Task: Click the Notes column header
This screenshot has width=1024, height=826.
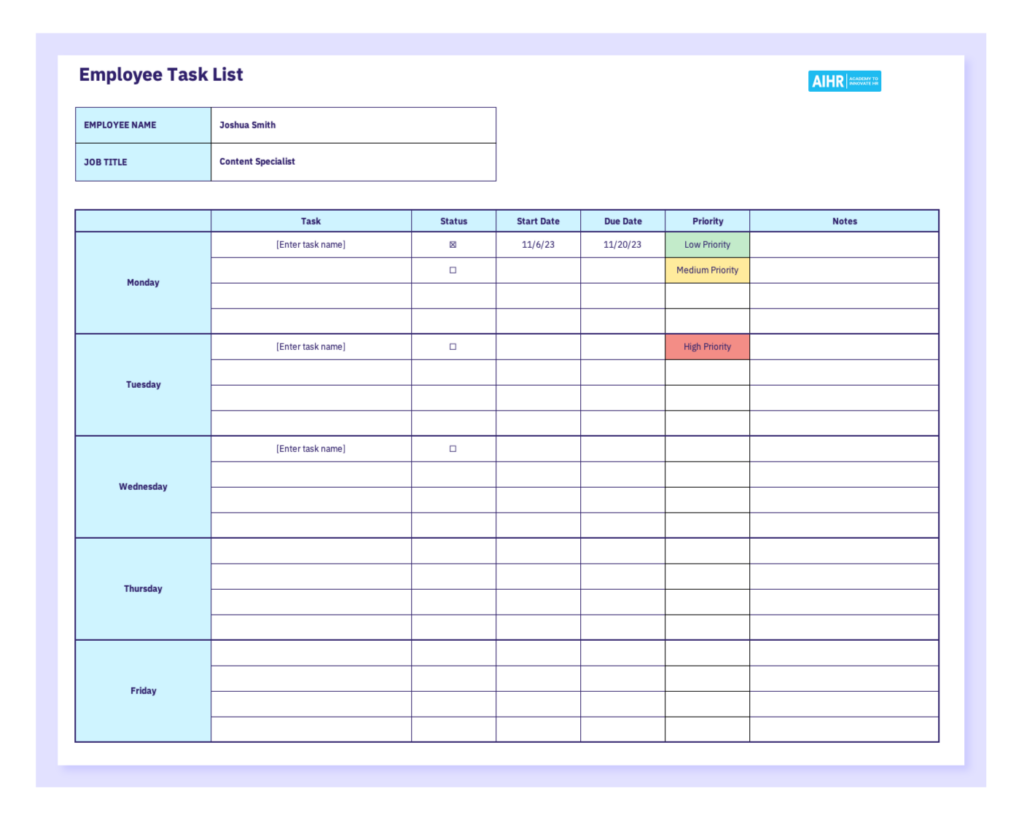Action: click(844, 220)
